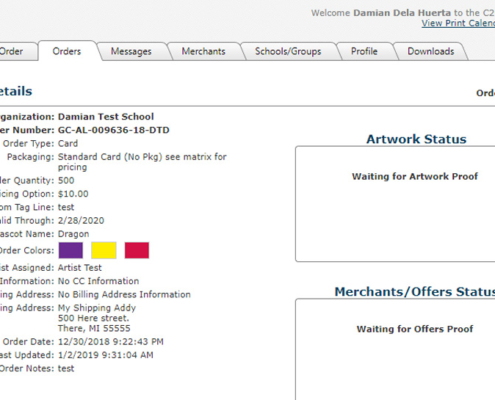This screenshot has height=400, width=495.
Task: Click the Waiting for Artwork Proof status
Action: [415, 176]
